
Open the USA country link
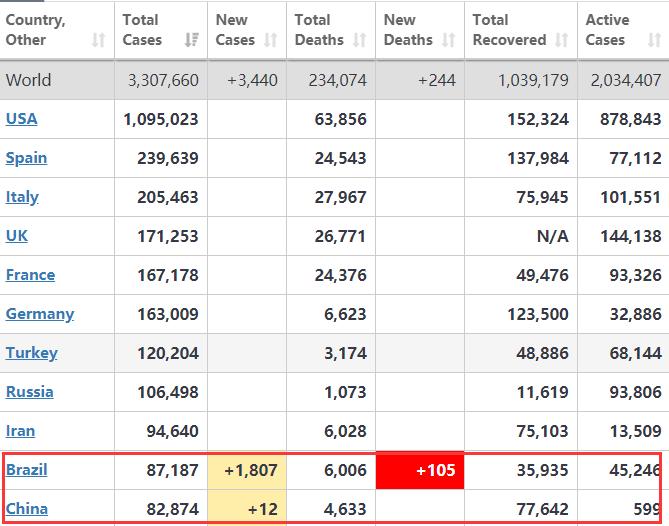tap(21, 119)
